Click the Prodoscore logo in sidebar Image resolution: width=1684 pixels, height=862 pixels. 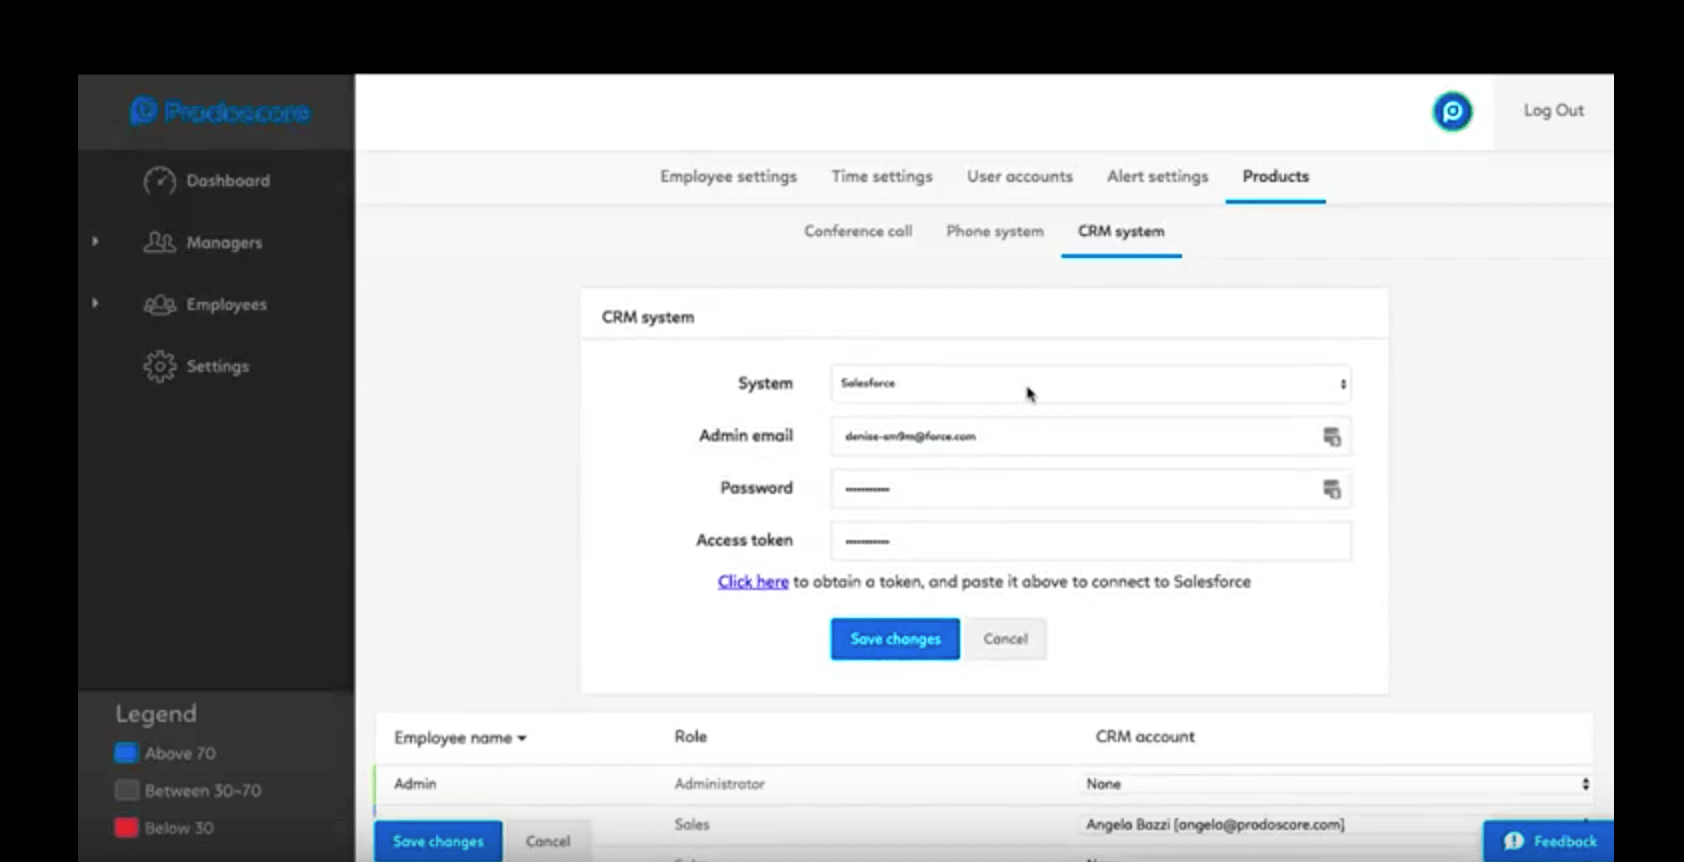[x=219, y=111]
